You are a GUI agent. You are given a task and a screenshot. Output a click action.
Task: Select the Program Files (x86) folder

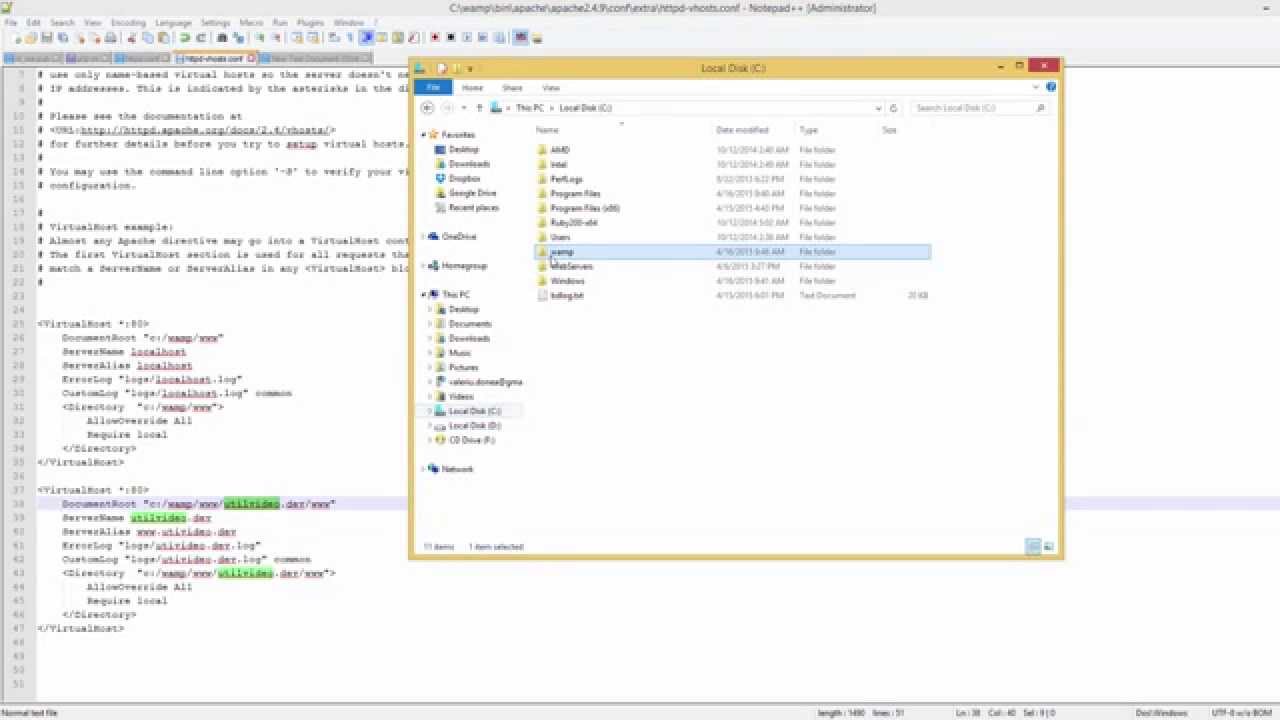585,208
